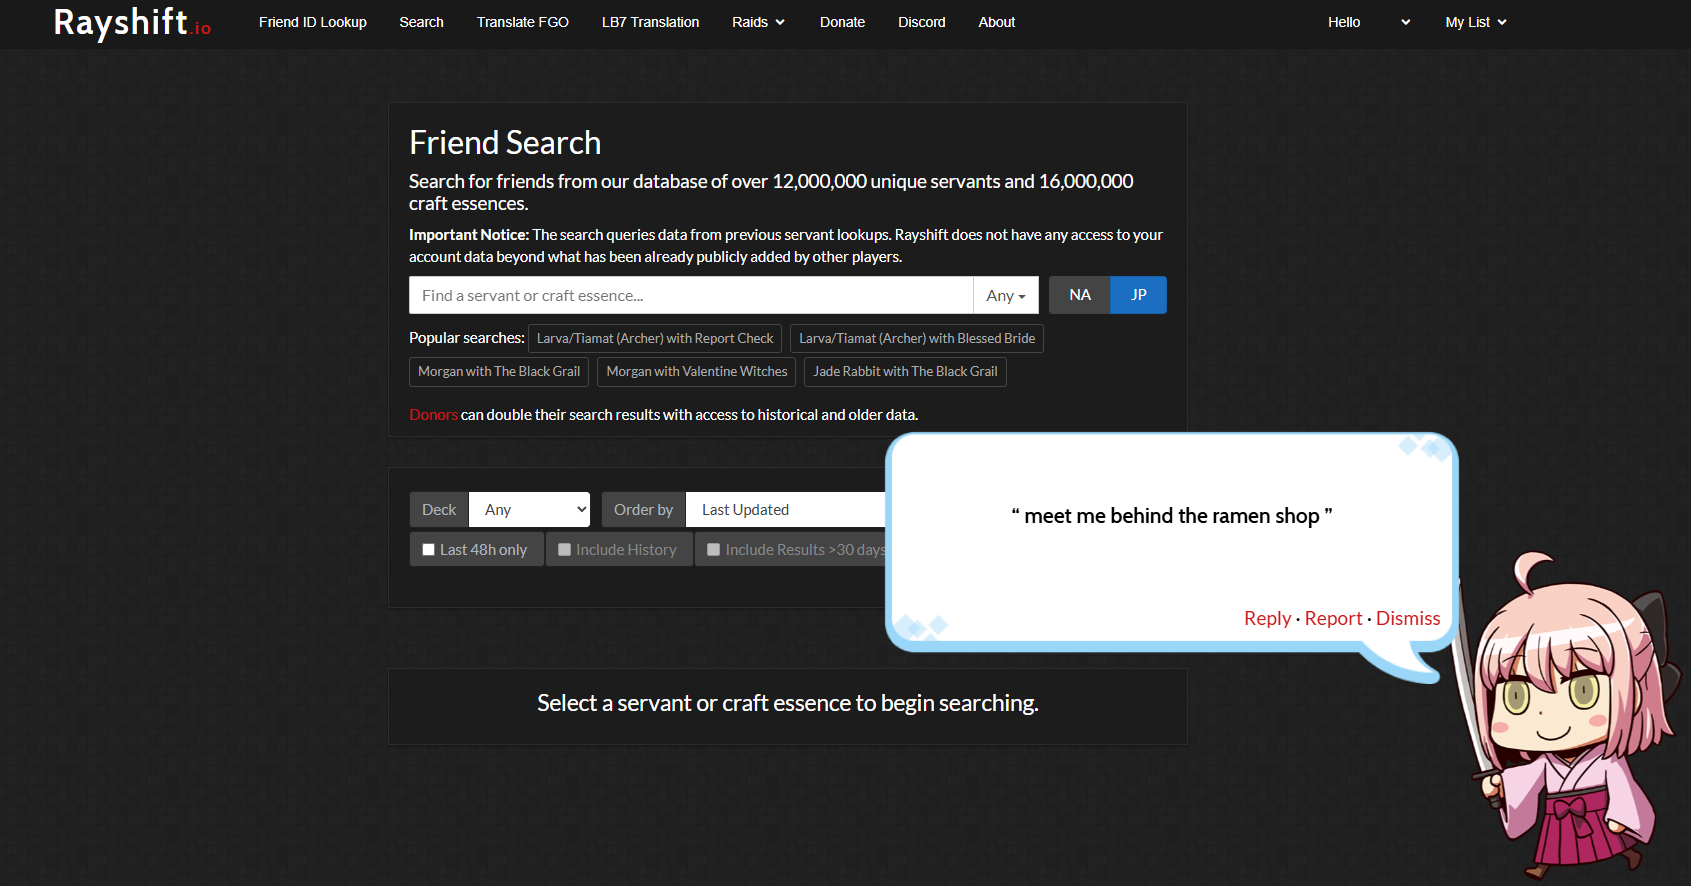Click the "meet me behind the ramen shop" message

(x=1172, y=516)
